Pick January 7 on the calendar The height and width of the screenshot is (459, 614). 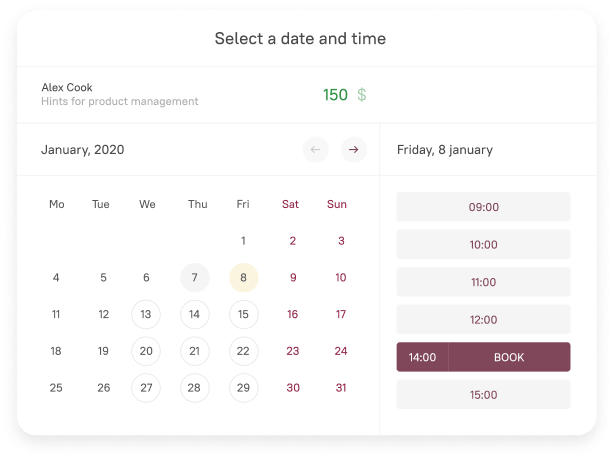coord(195,278)
